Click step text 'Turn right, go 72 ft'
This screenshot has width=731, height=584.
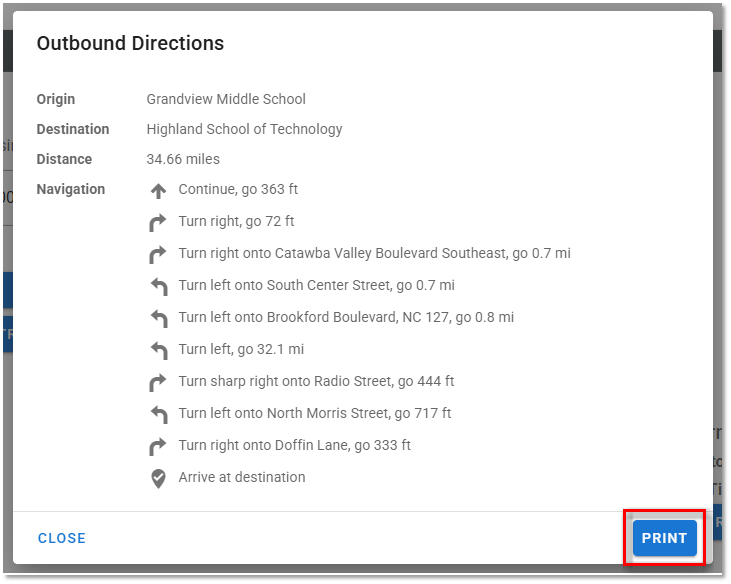tap(236, 221)
